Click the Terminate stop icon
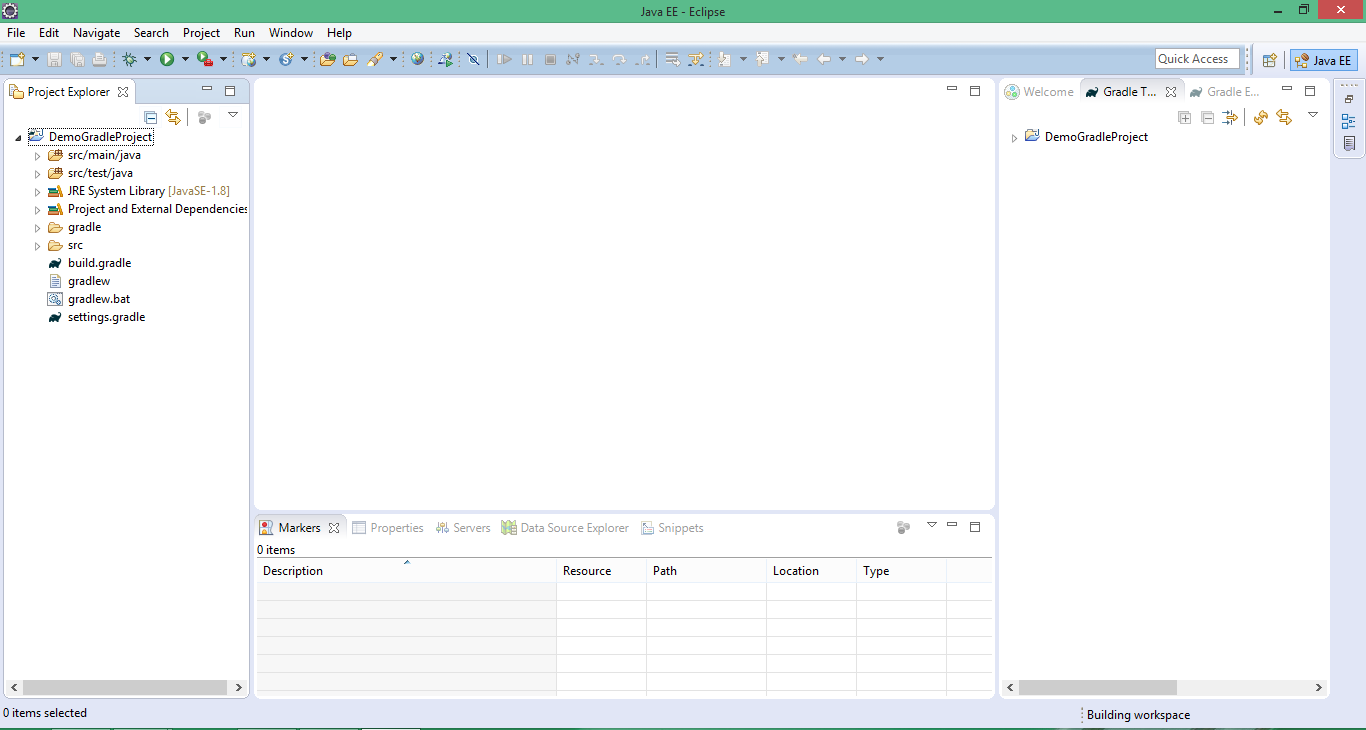This screenshot has width=1366, height=730. [x=550, y=60]
